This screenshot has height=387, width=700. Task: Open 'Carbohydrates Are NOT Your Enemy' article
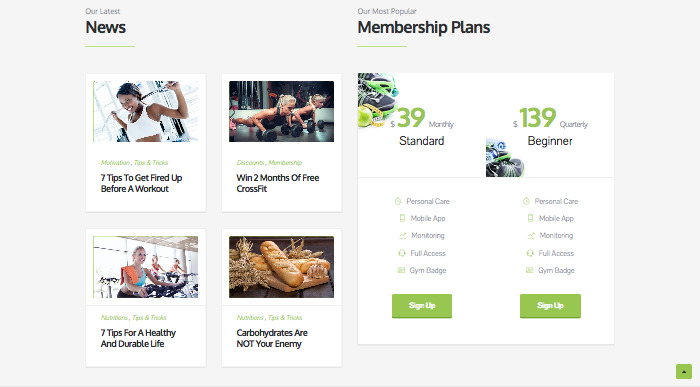point(272,338)
